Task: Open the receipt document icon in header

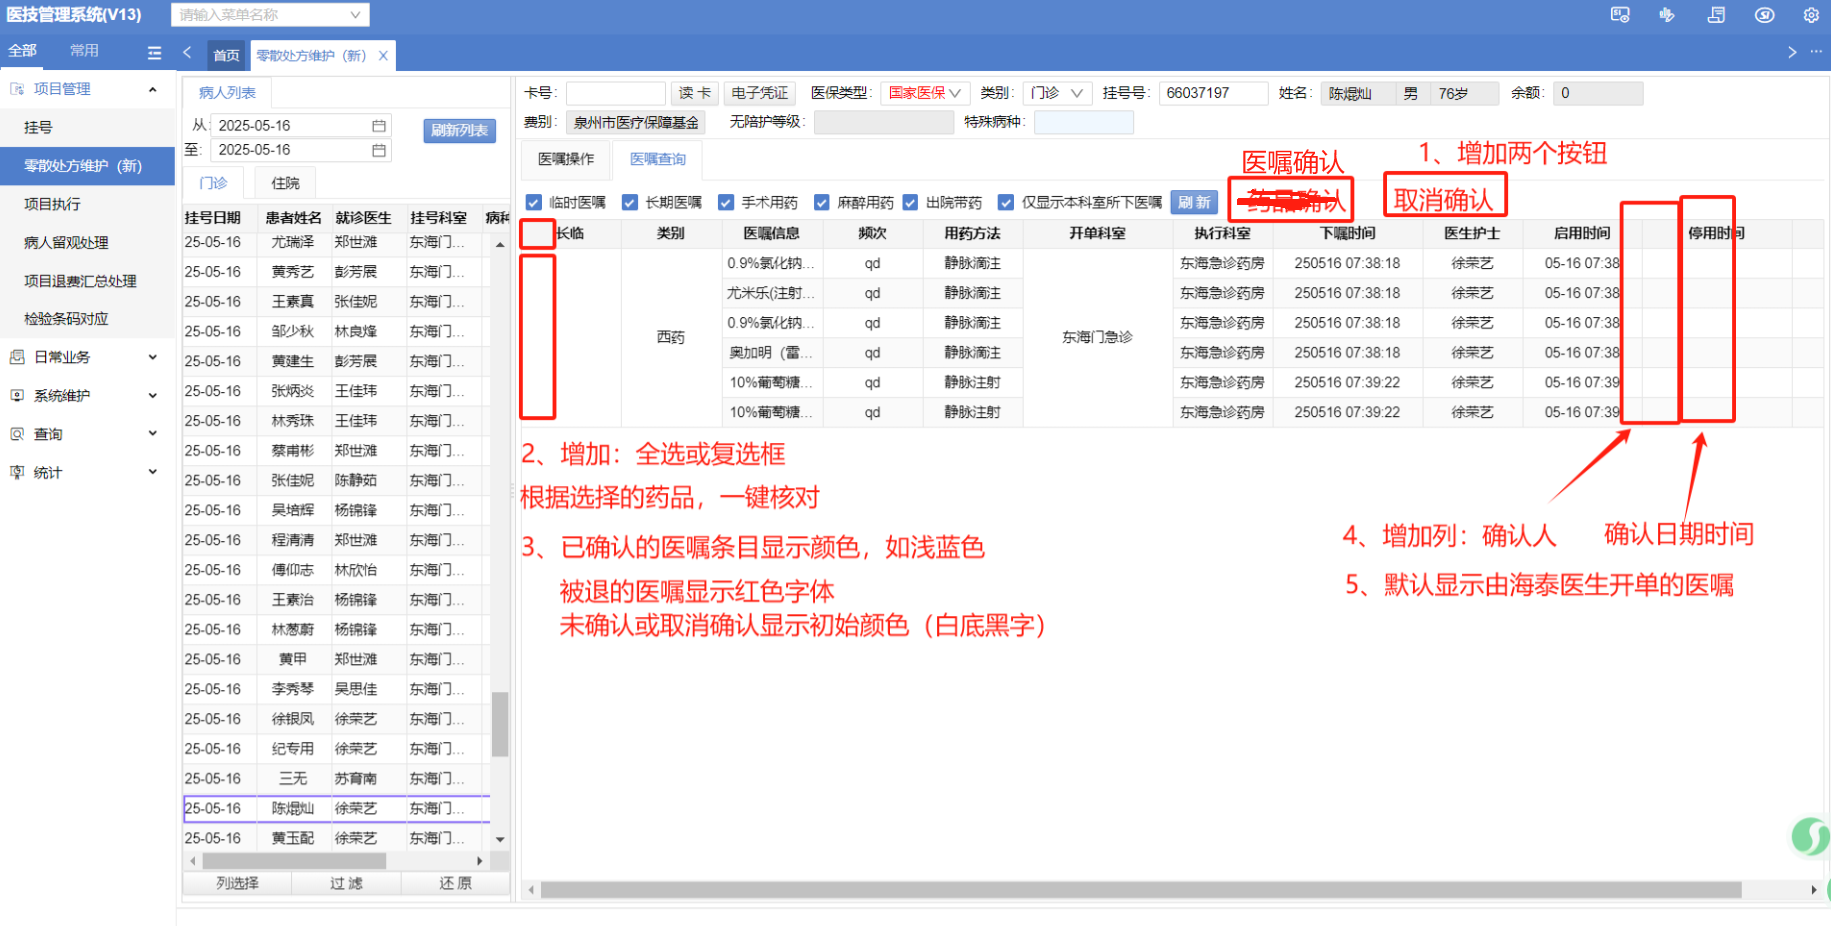Action: pyautogui.click(x=1716, y=15)
